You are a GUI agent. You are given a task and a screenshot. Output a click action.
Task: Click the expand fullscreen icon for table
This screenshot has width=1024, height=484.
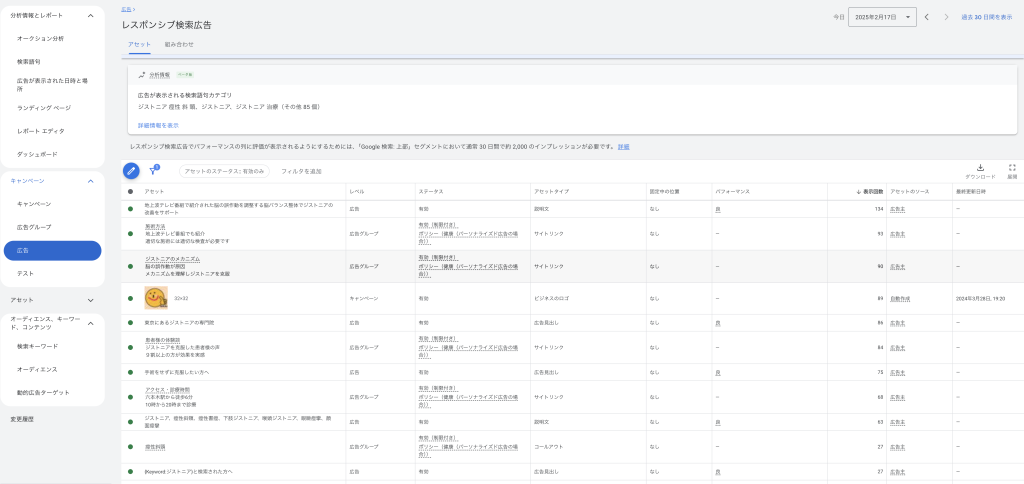[x=1012, y=168]
